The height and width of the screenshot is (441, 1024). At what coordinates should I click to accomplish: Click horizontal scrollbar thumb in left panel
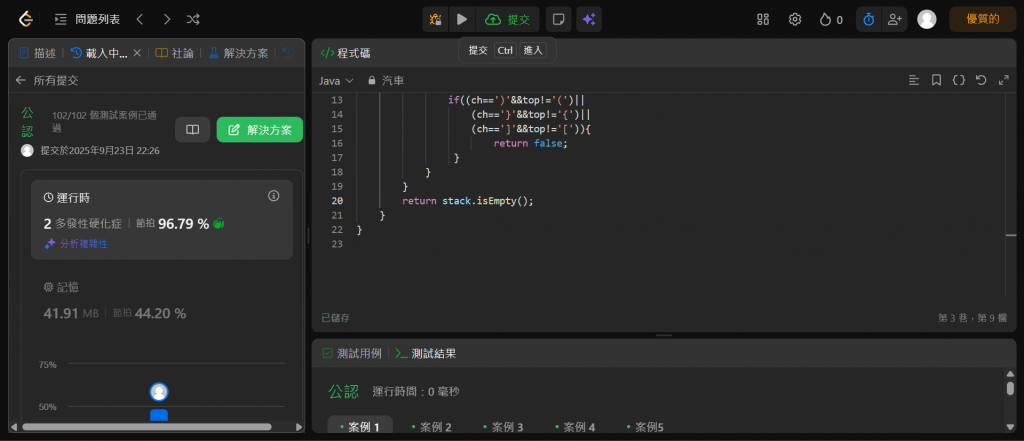tap(146, 427)
